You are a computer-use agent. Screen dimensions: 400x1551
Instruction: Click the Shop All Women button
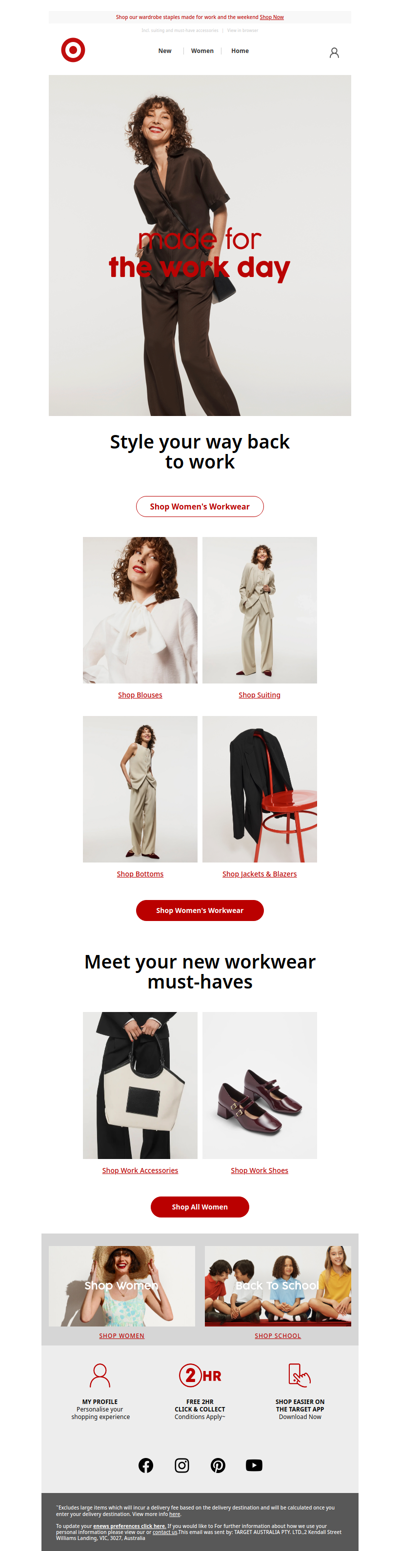click(x=200, y=1207)
